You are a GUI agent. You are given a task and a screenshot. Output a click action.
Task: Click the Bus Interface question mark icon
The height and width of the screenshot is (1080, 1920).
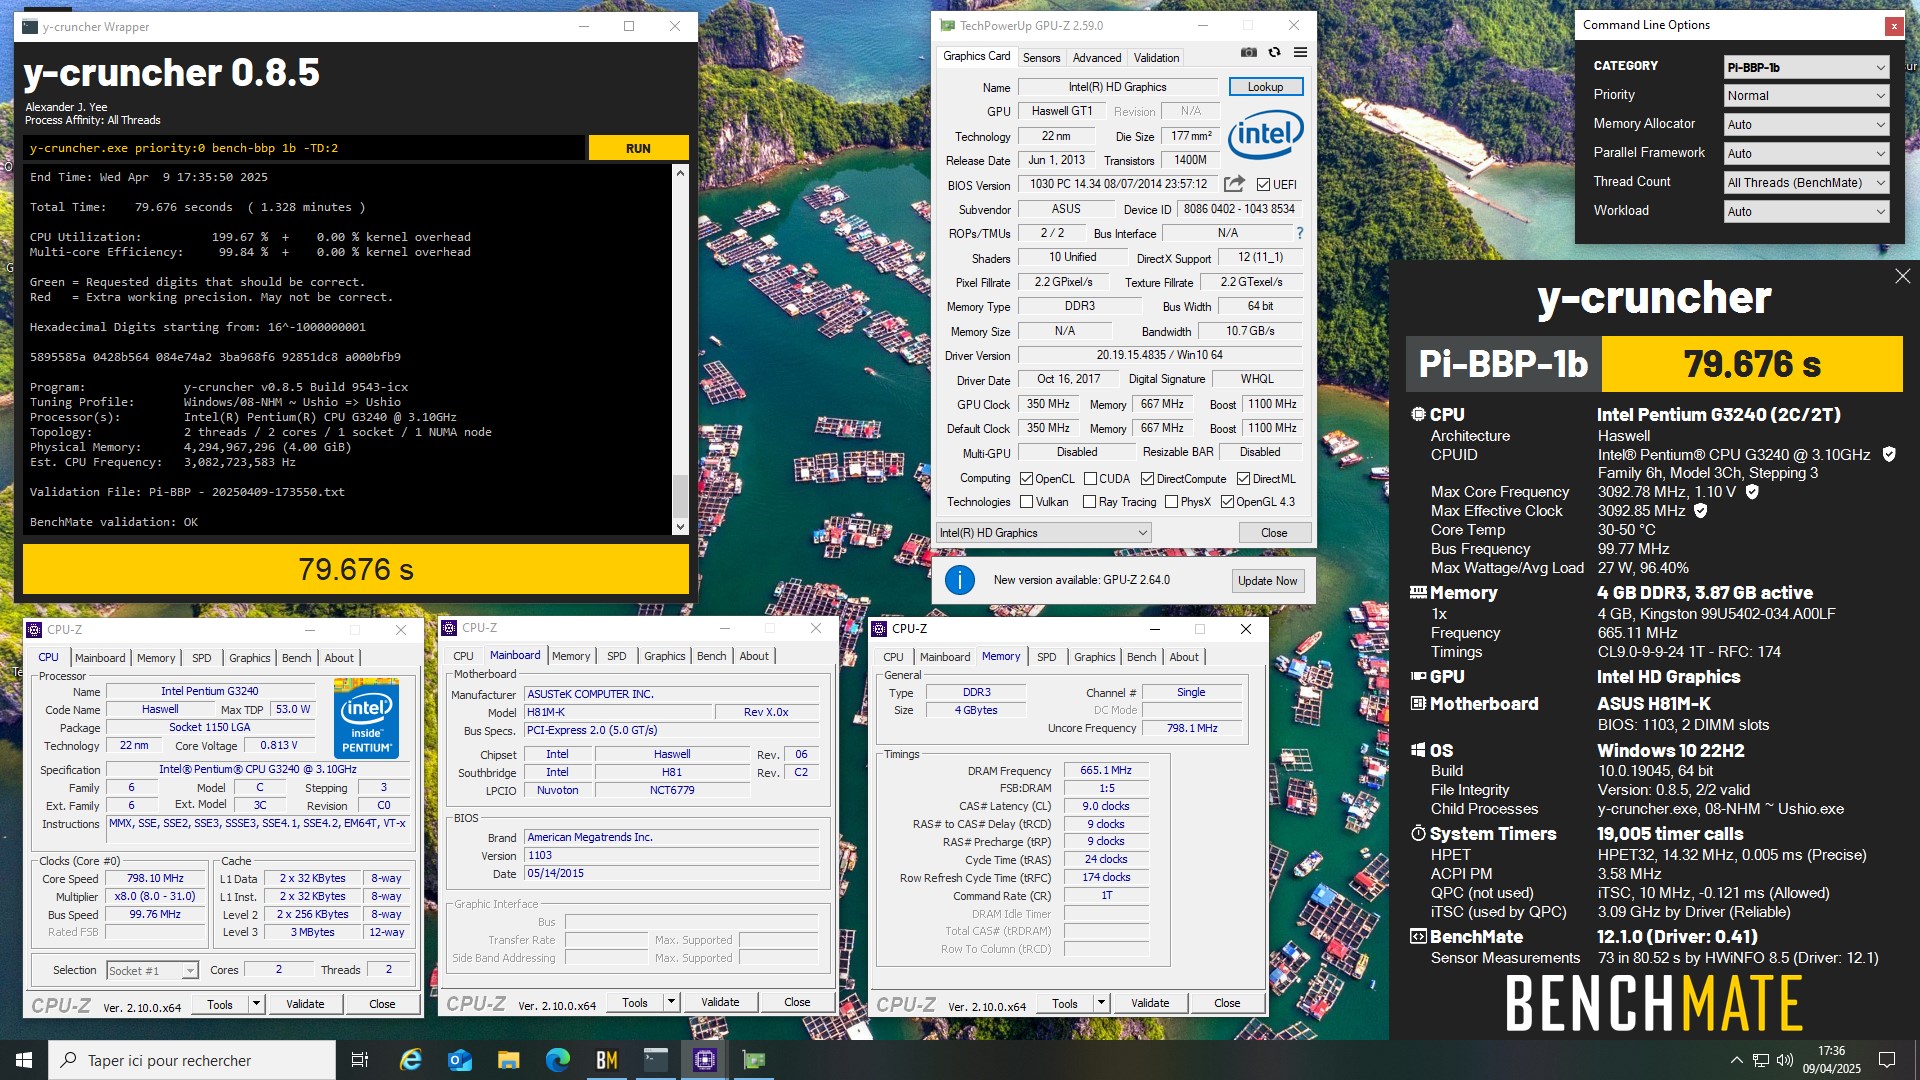1300,233
